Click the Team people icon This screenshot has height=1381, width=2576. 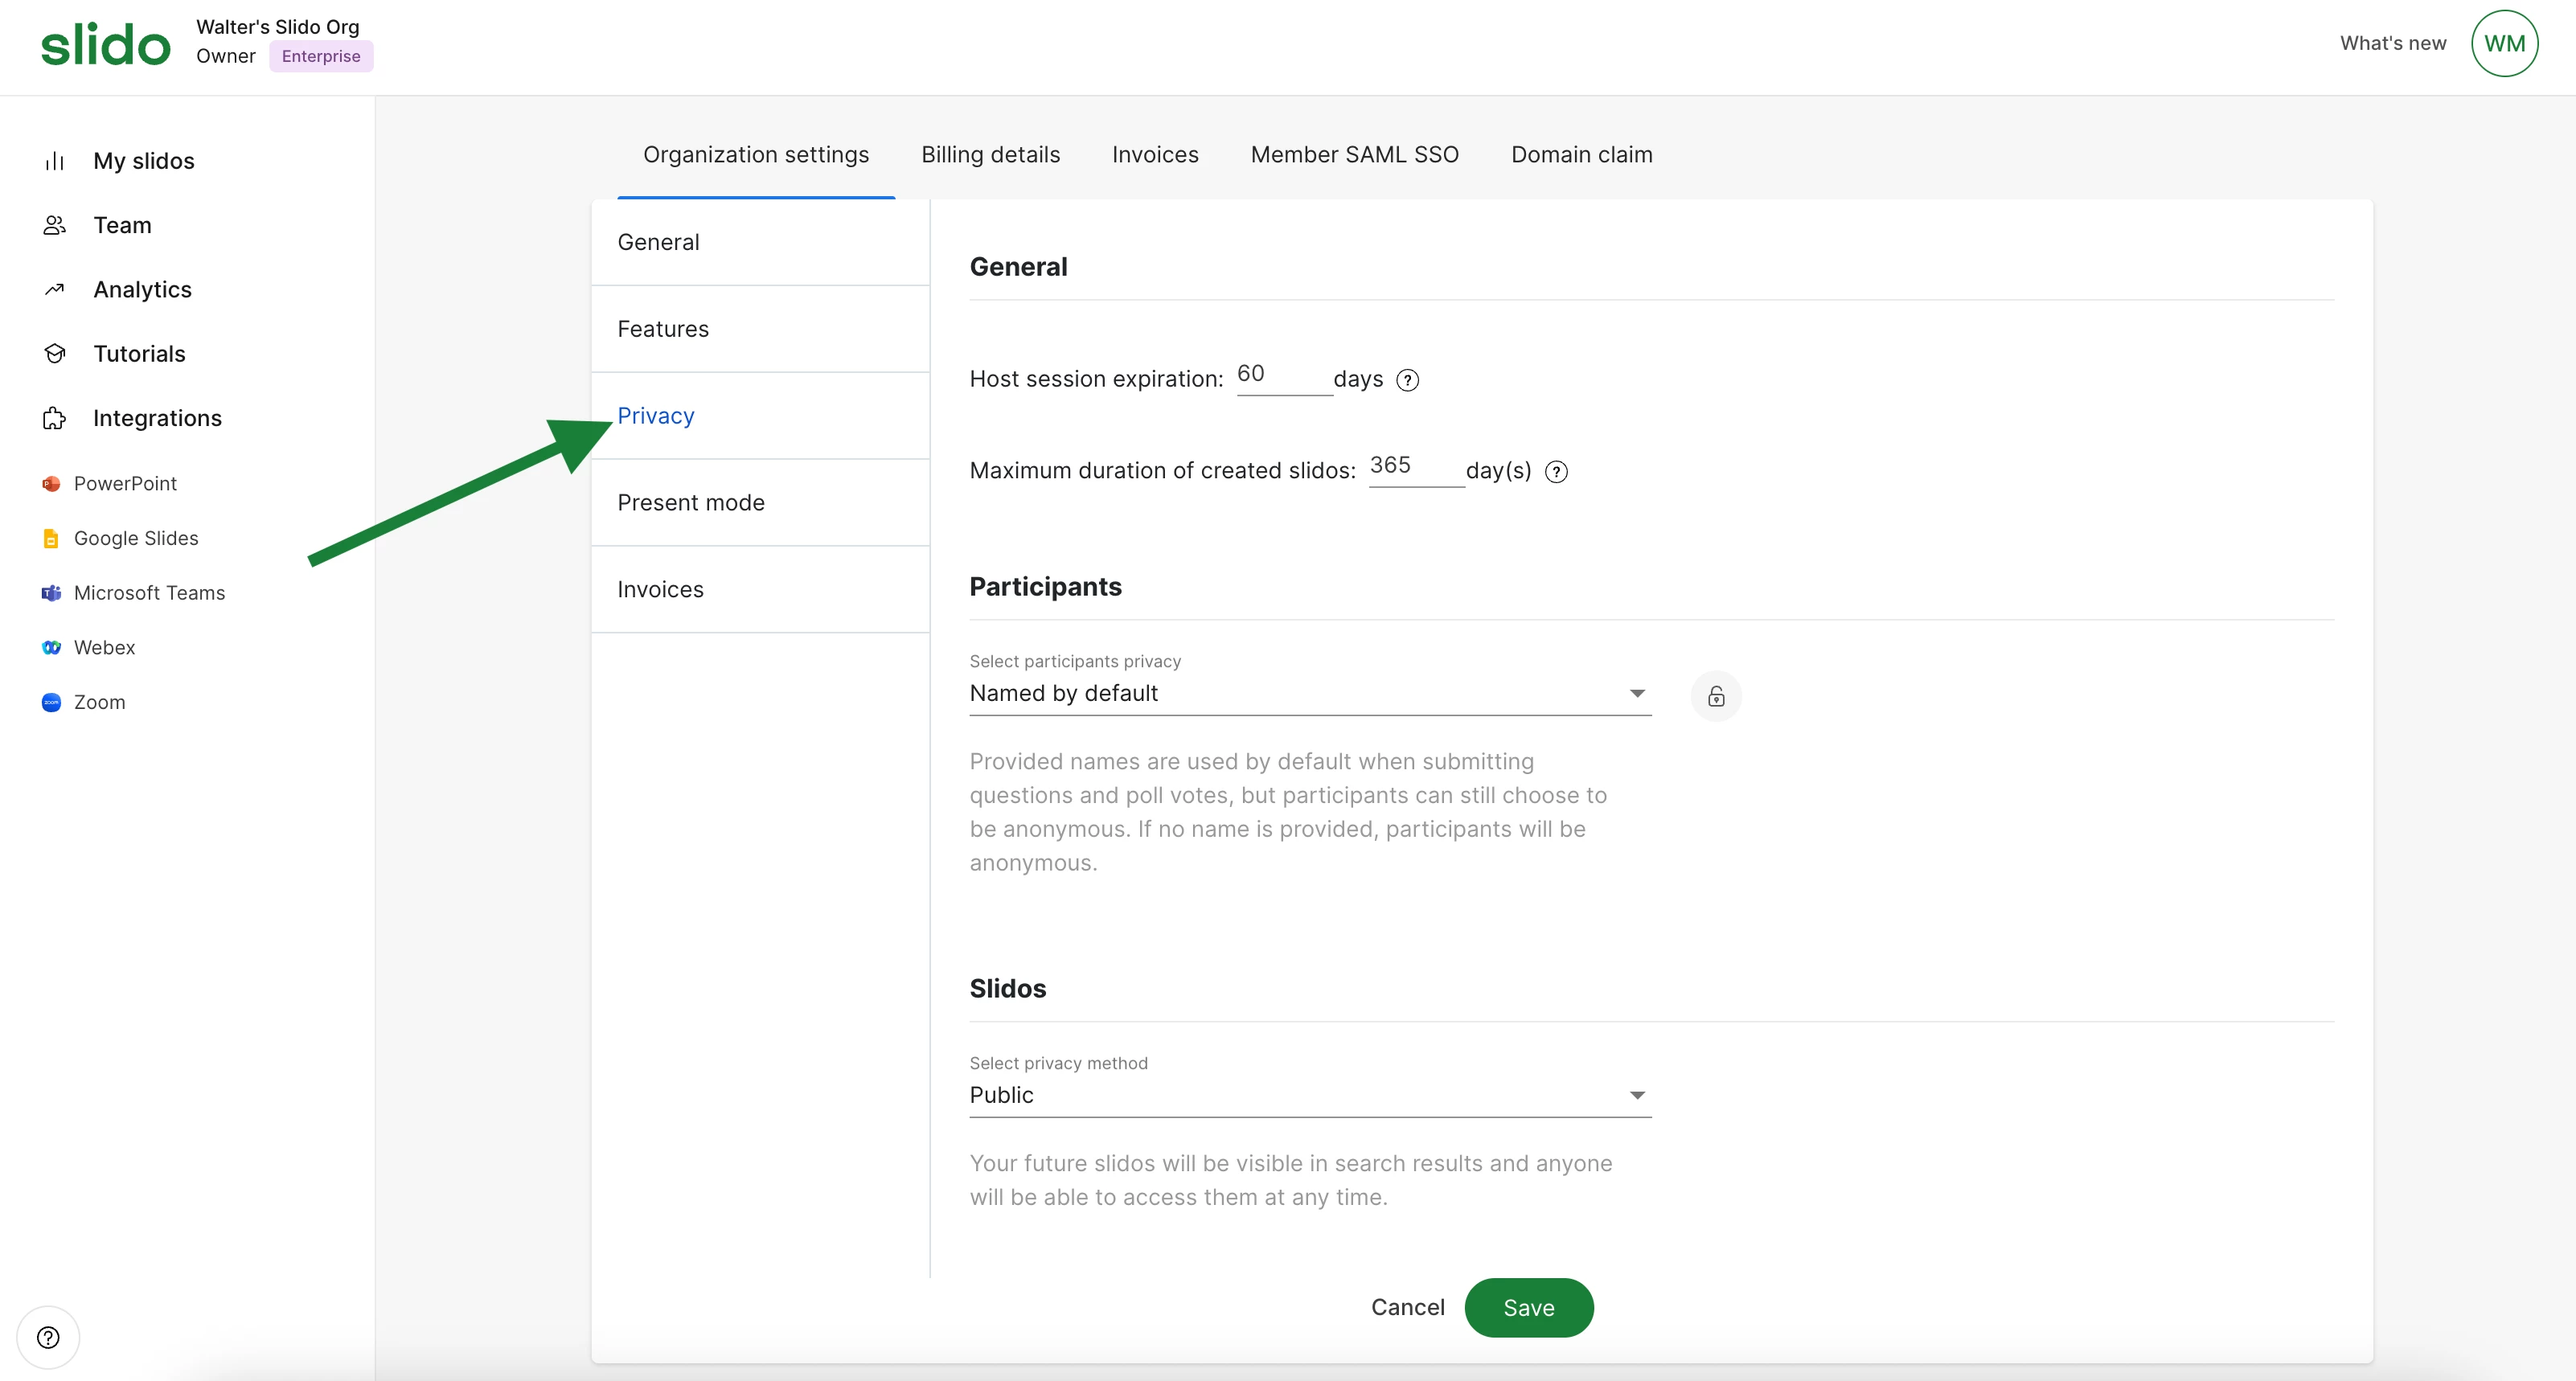coord(55,225)
